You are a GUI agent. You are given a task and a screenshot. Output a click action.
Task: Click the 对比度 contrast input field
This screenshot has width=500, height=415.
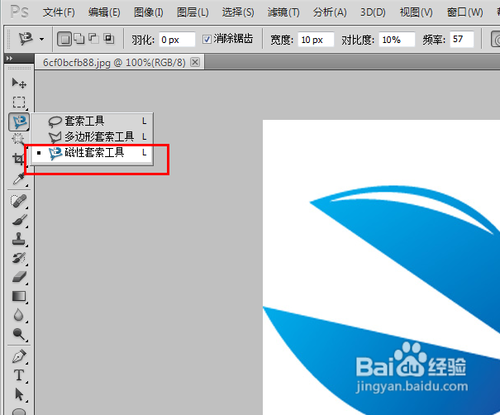tap(397, 40)
